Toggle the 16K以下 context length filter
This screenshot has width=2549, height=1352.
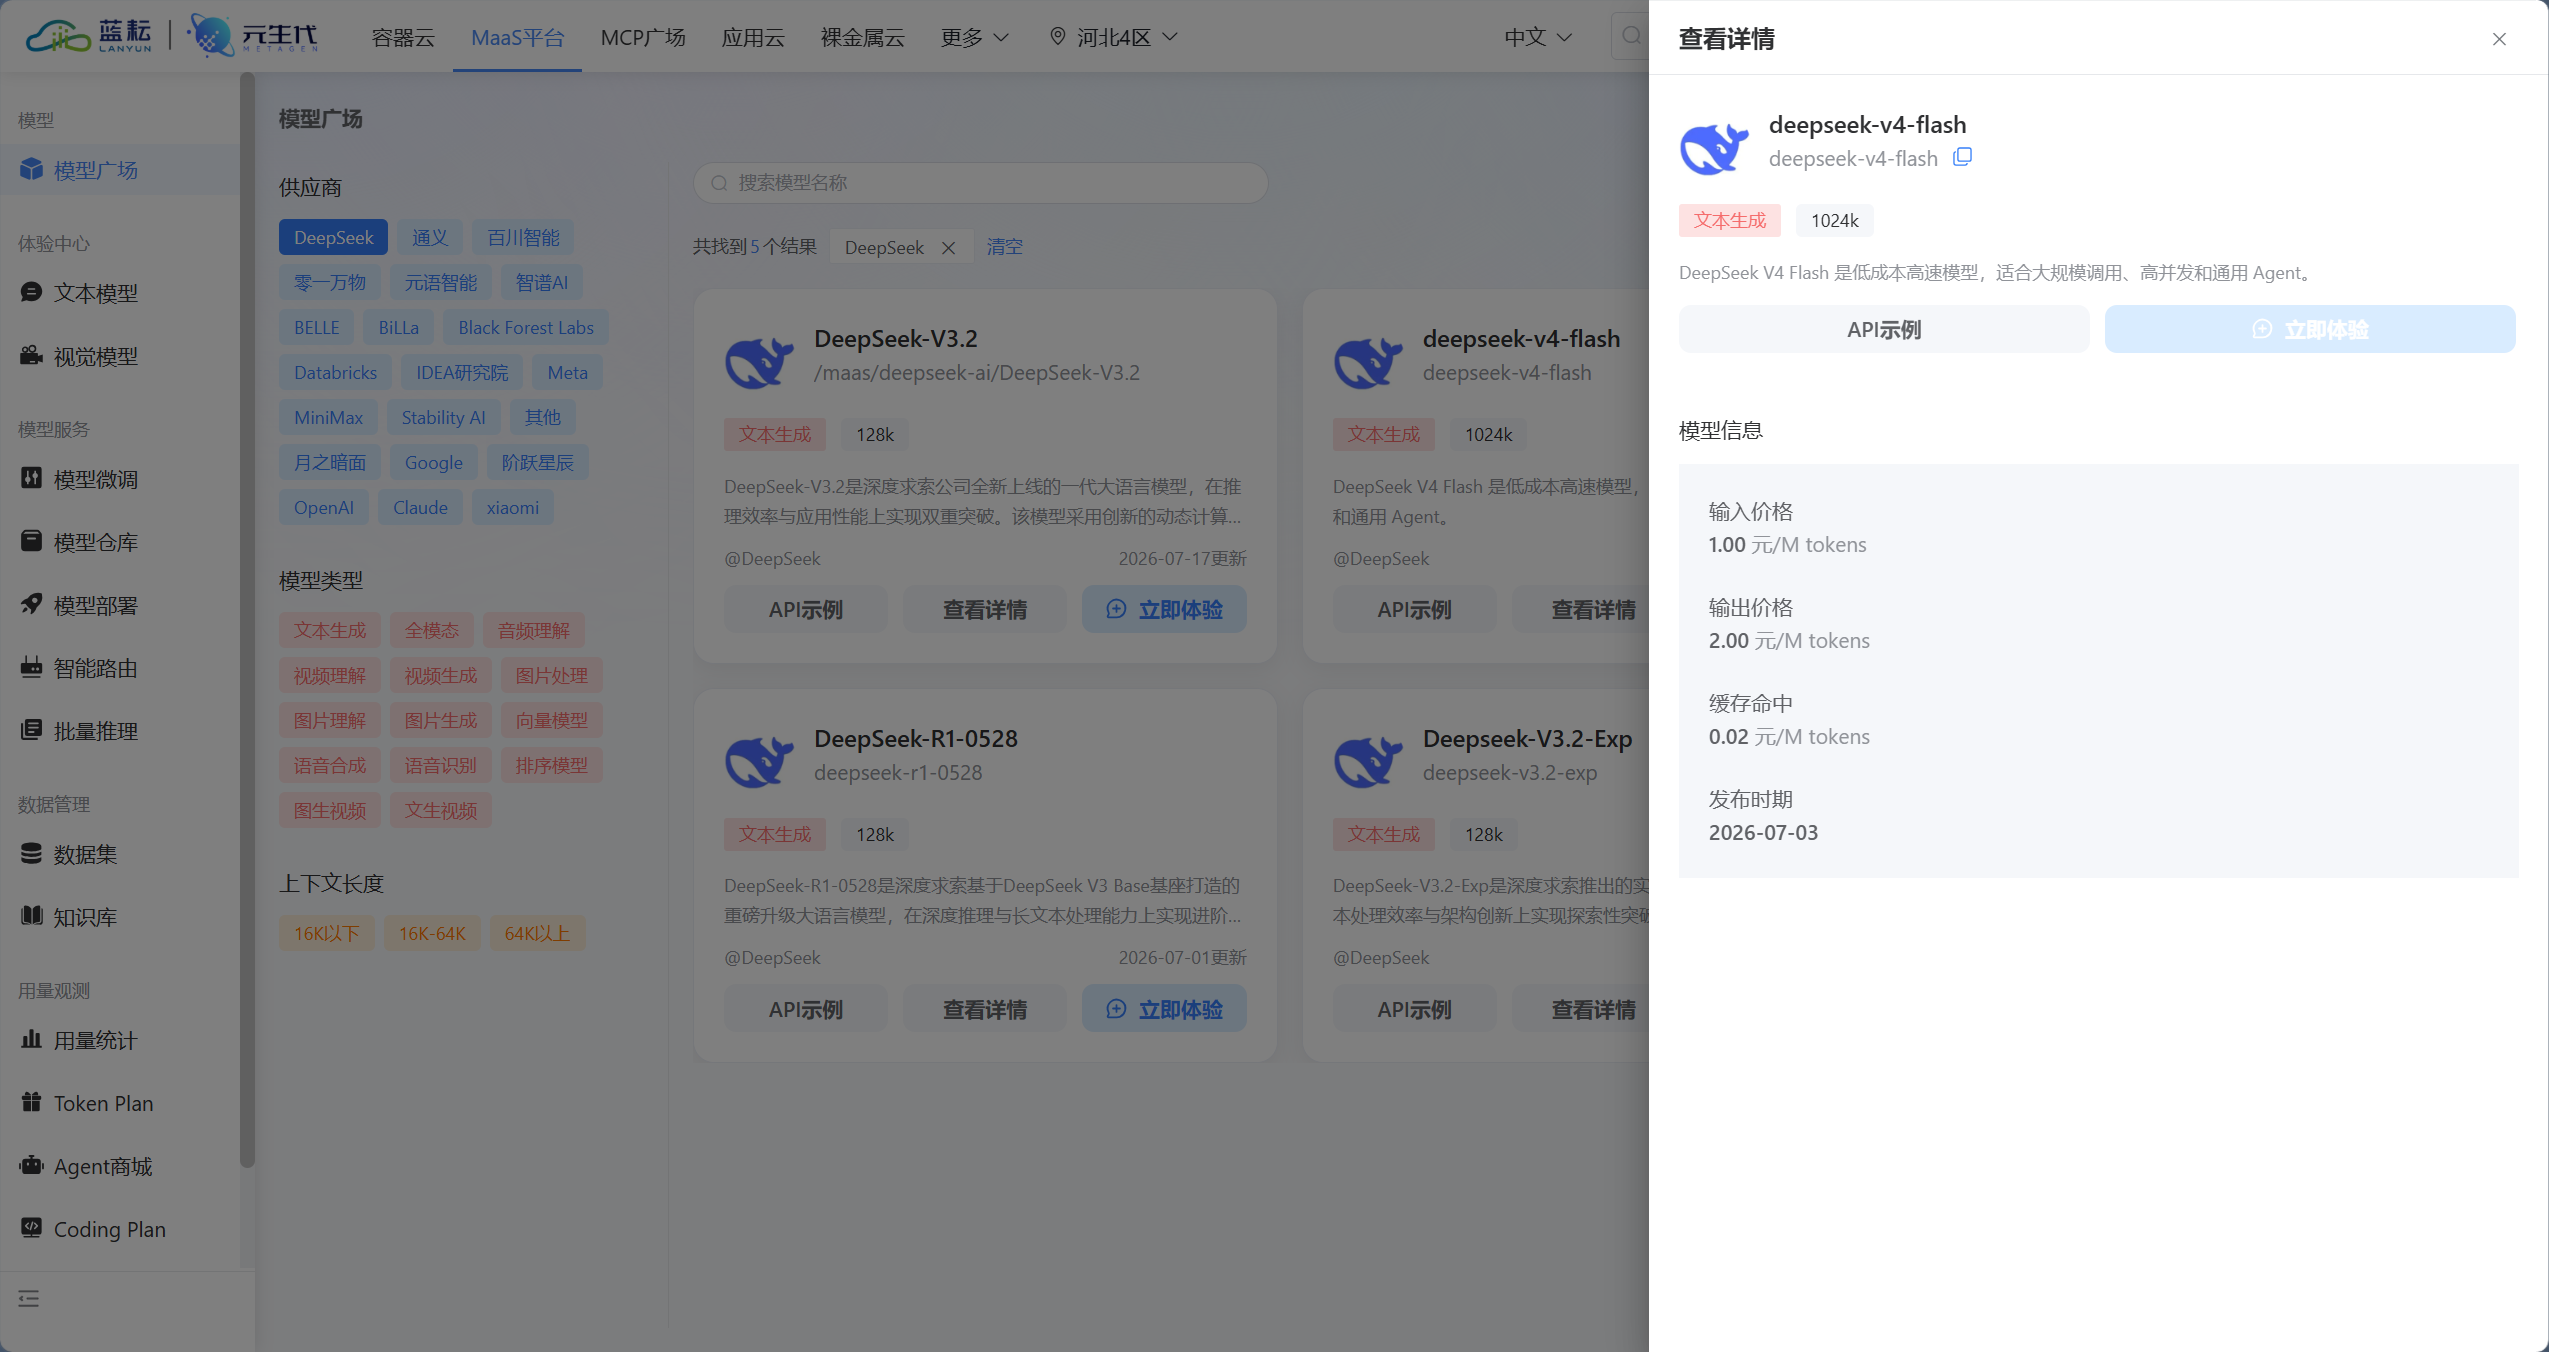(326, 933)
